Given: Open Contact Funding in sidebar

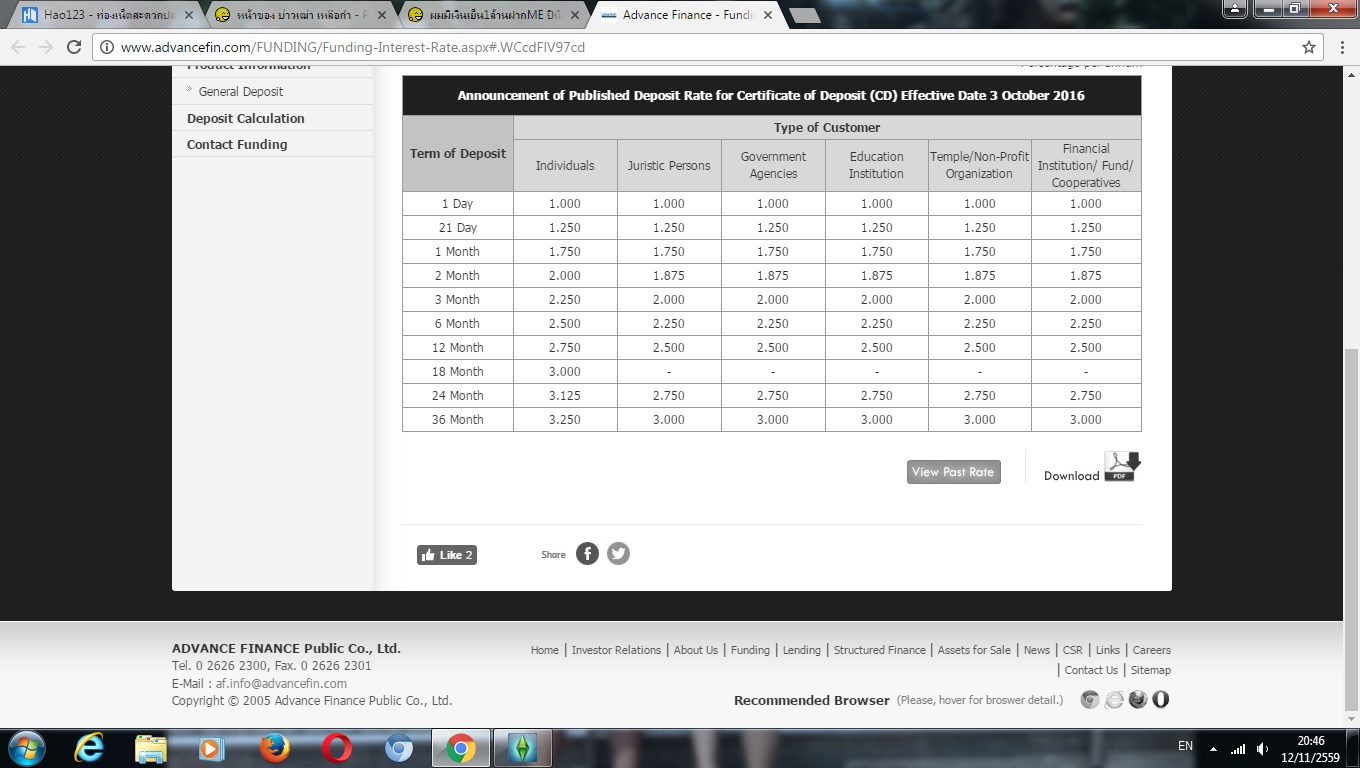Looking at the screenshot, I should [237, 144].
